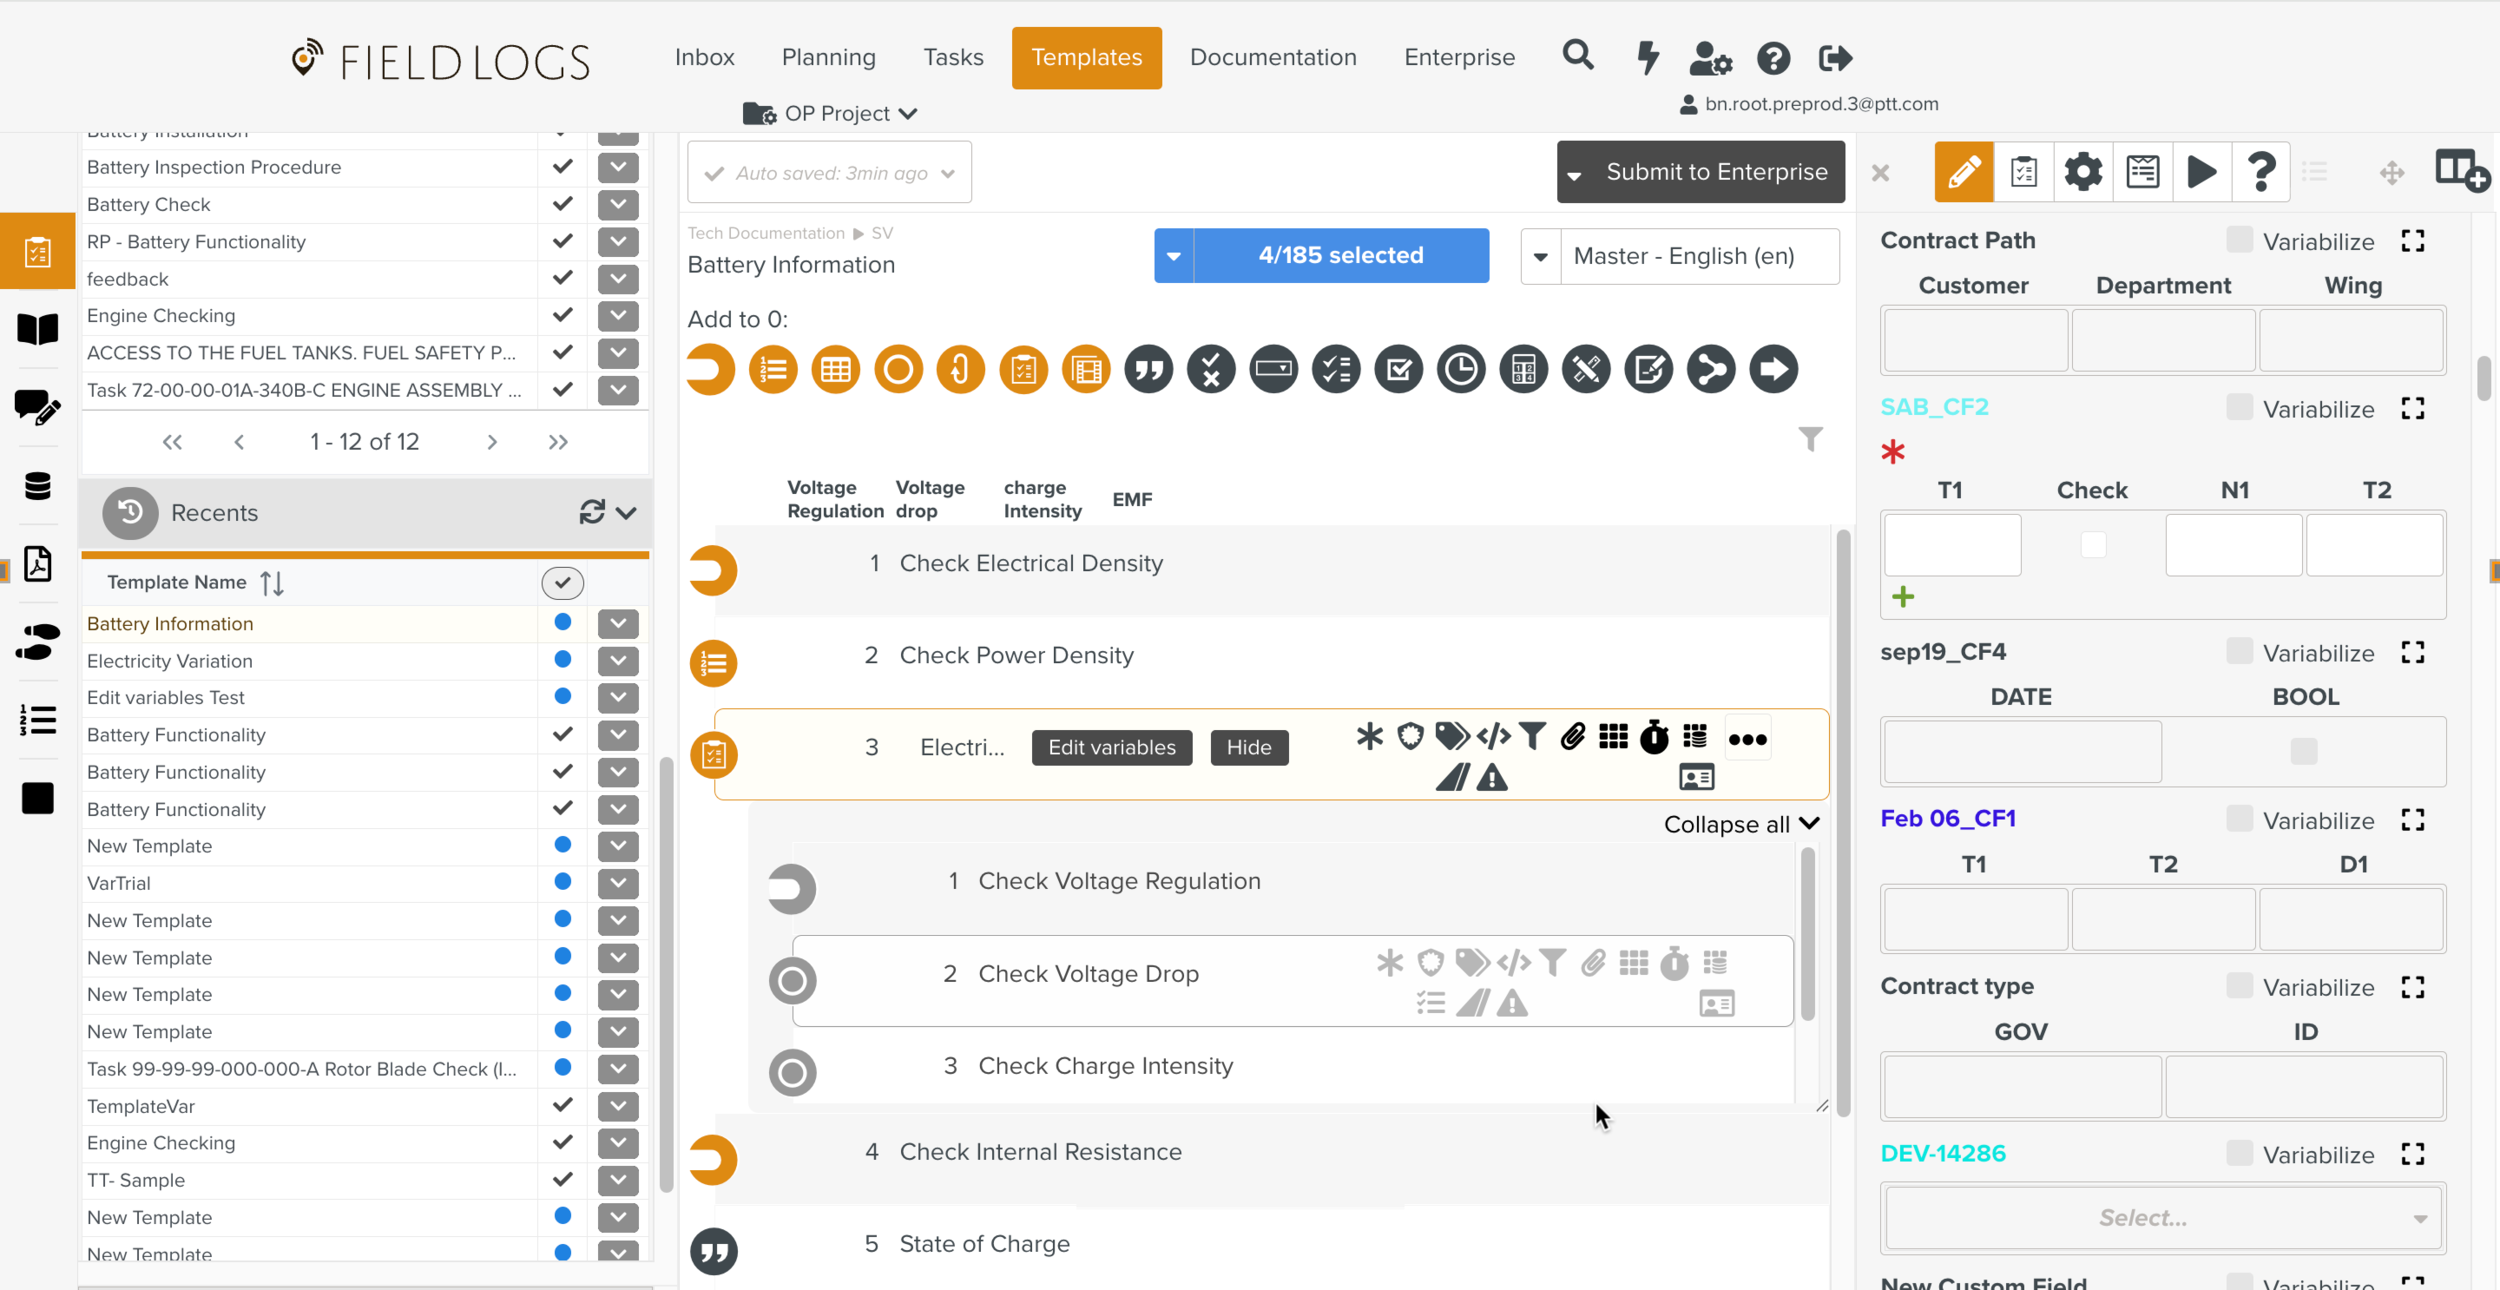Click the play preview icon
The height and width of the screenshot is (1290, 2500).
(x=2201, y=172)
